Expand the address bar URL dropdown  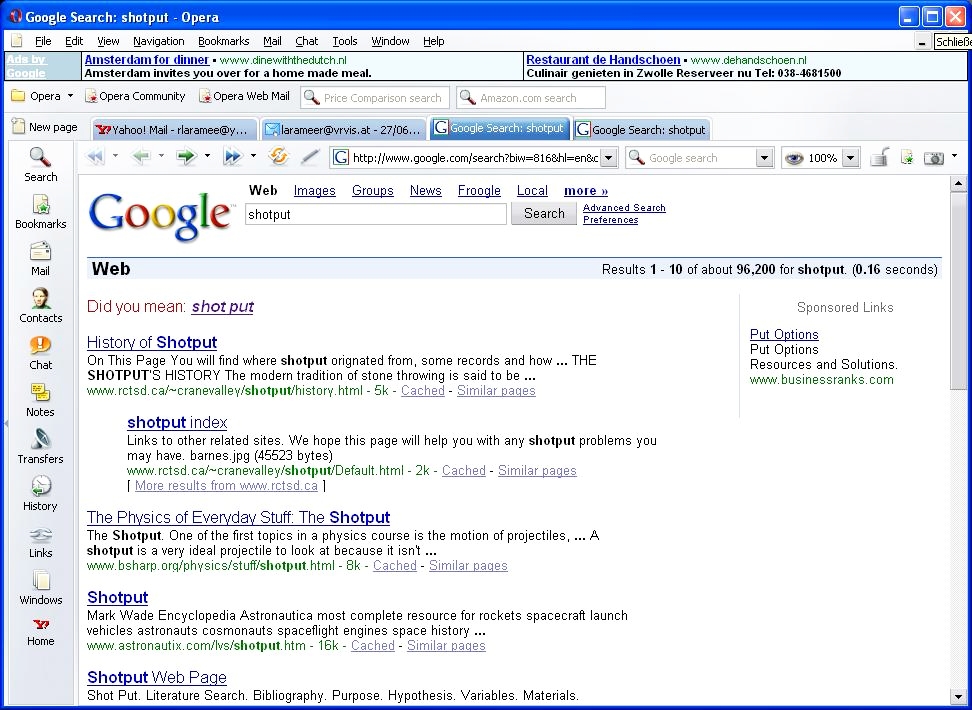tap(608, 158)
